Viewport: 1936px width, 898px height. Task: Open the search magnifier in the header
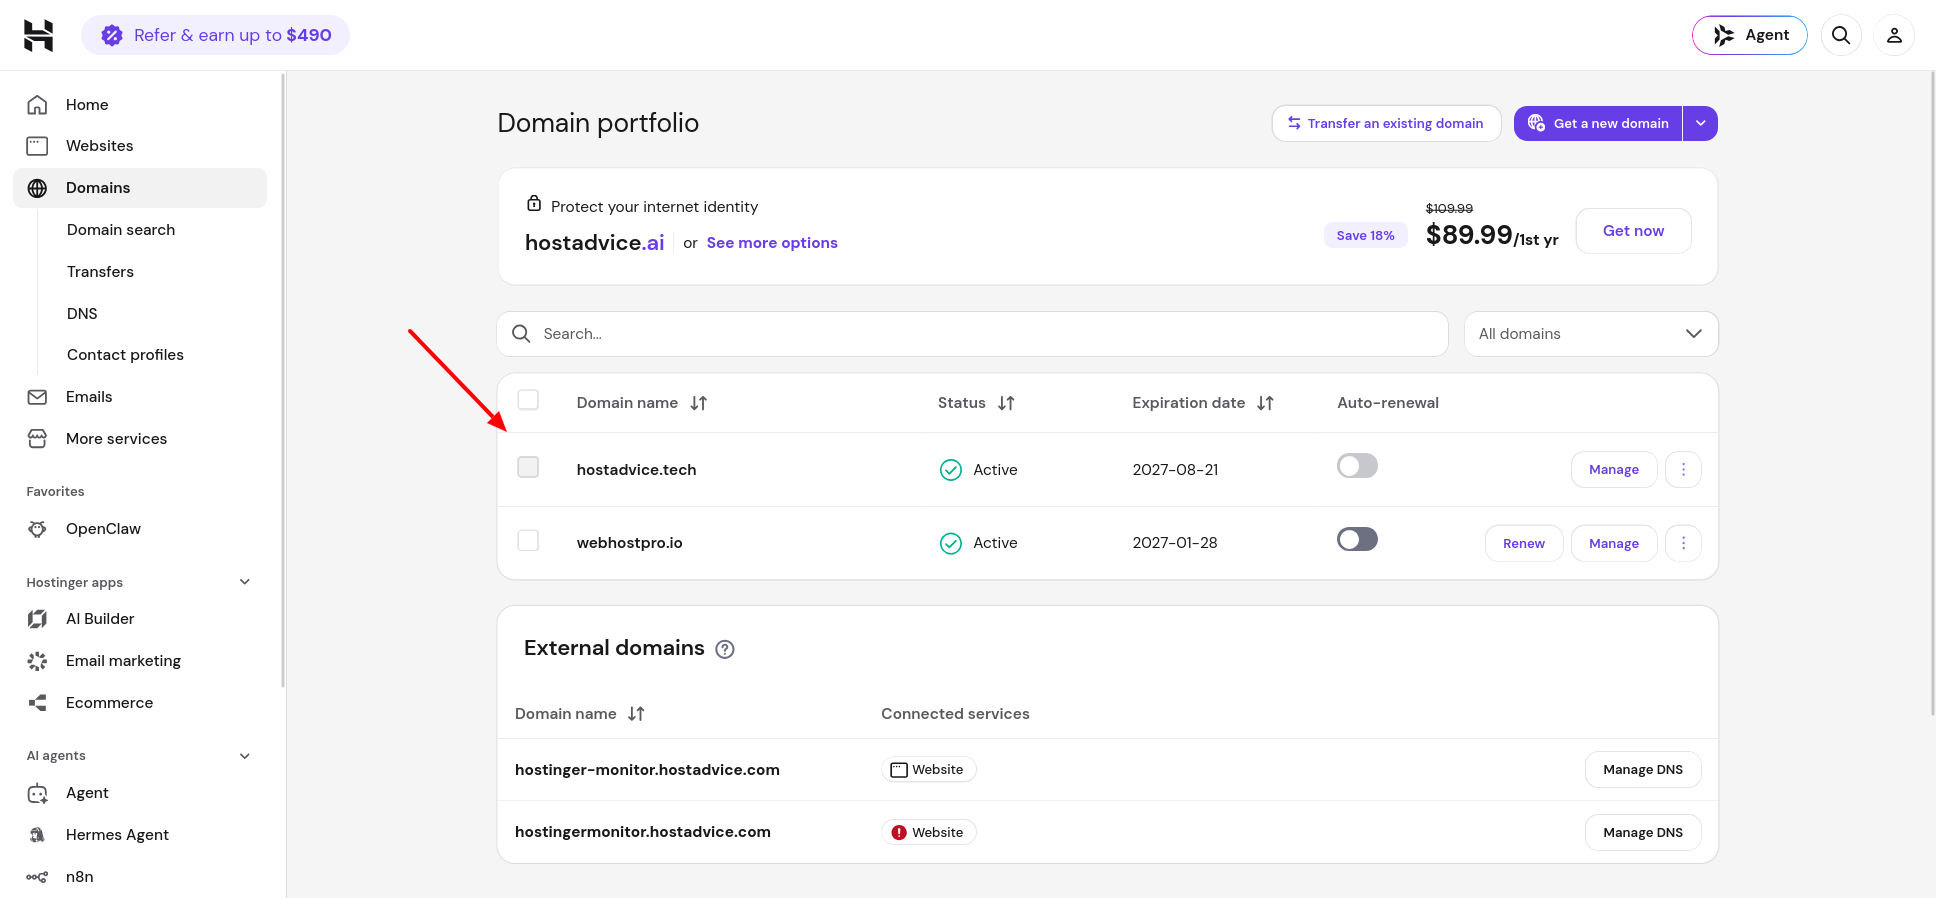[x=1841, y=35]
